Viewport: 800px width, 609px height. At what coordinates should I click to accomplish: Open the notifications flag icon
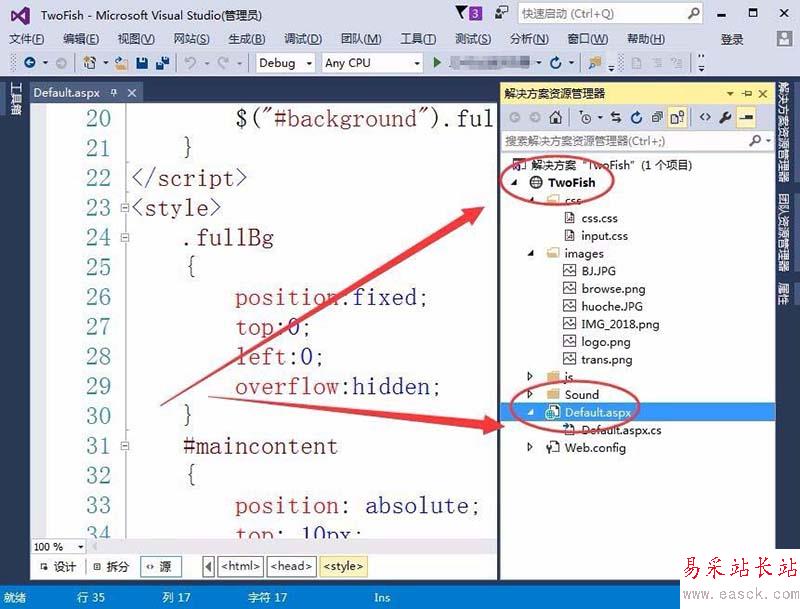tap(461, 12)
